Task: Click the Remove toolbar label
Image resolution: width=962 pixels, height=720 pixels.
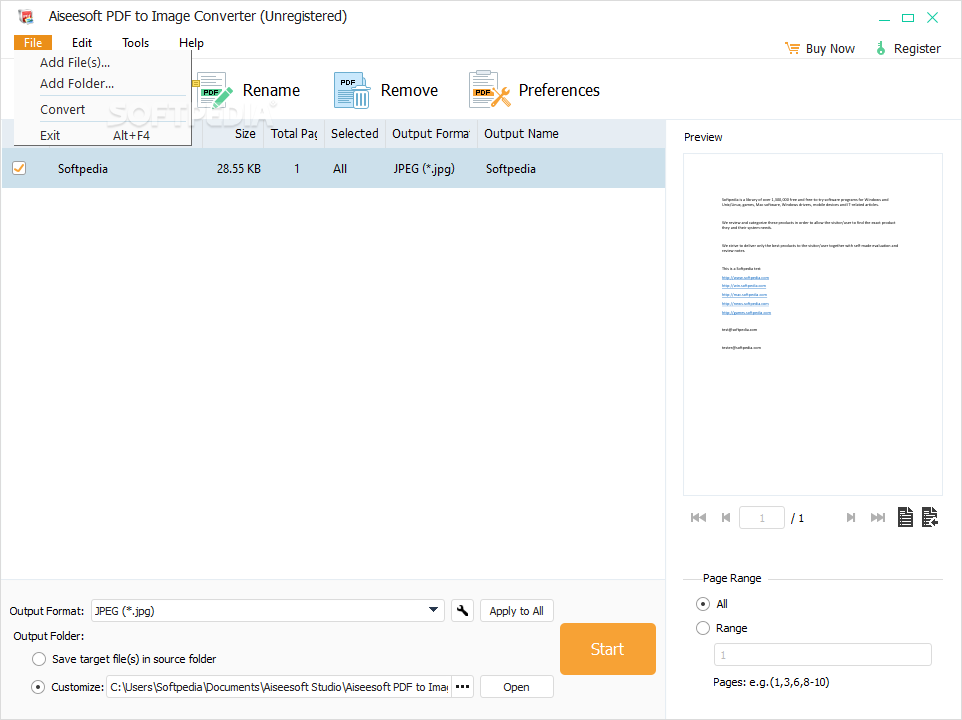Action: (x=409, y=90)
